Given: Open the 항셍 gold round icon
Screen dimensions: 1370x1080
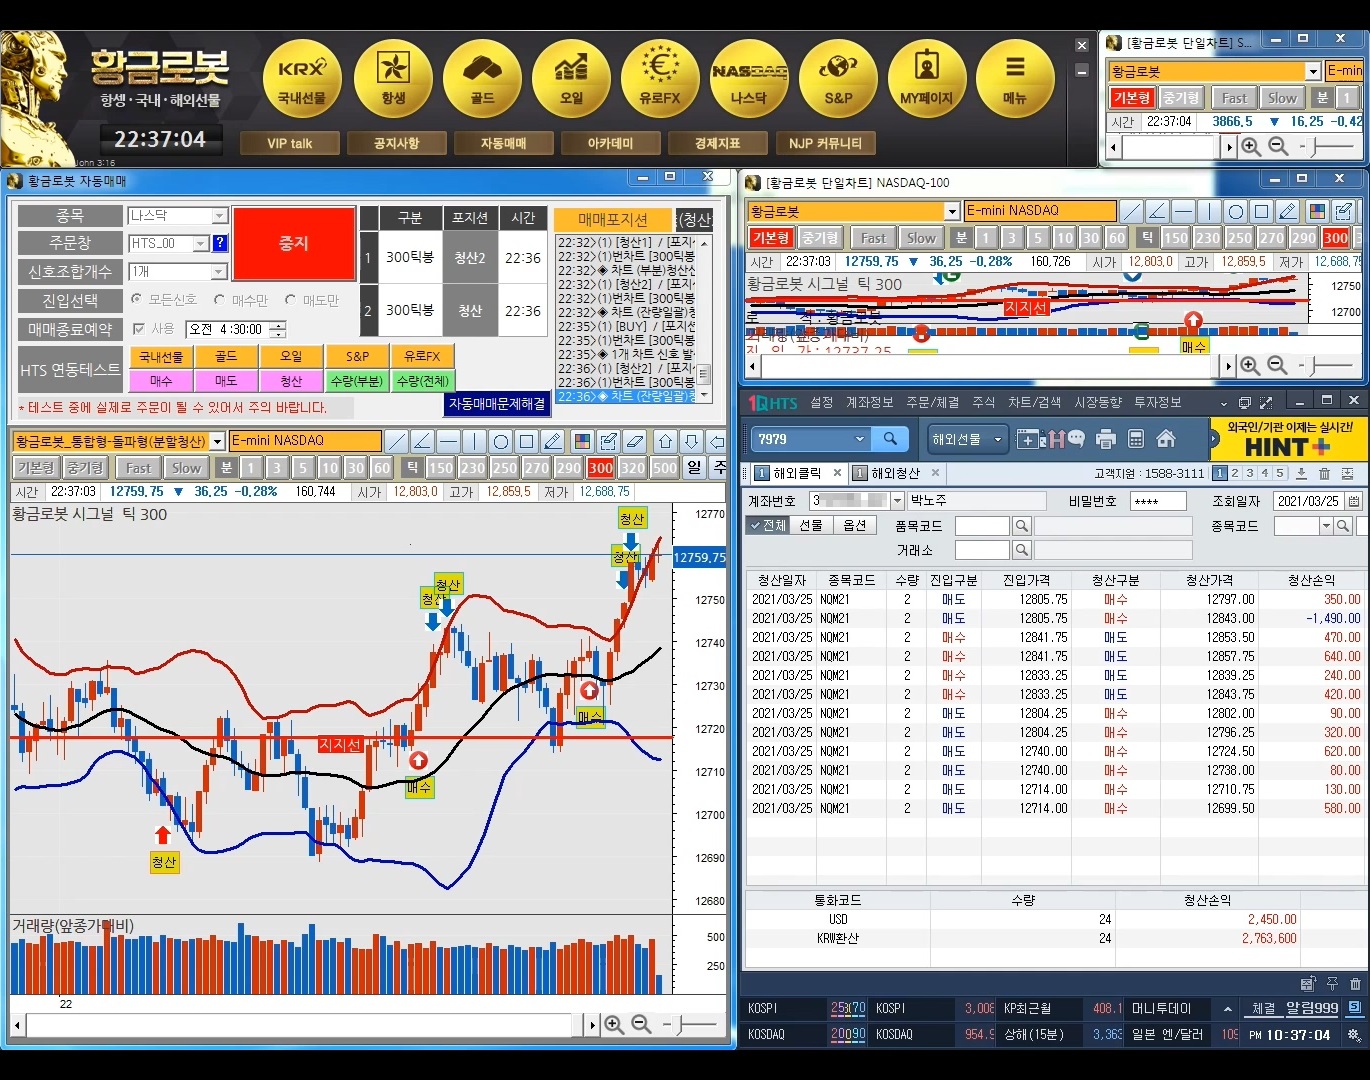Looking at the screenshot, I should coord(393,78).
